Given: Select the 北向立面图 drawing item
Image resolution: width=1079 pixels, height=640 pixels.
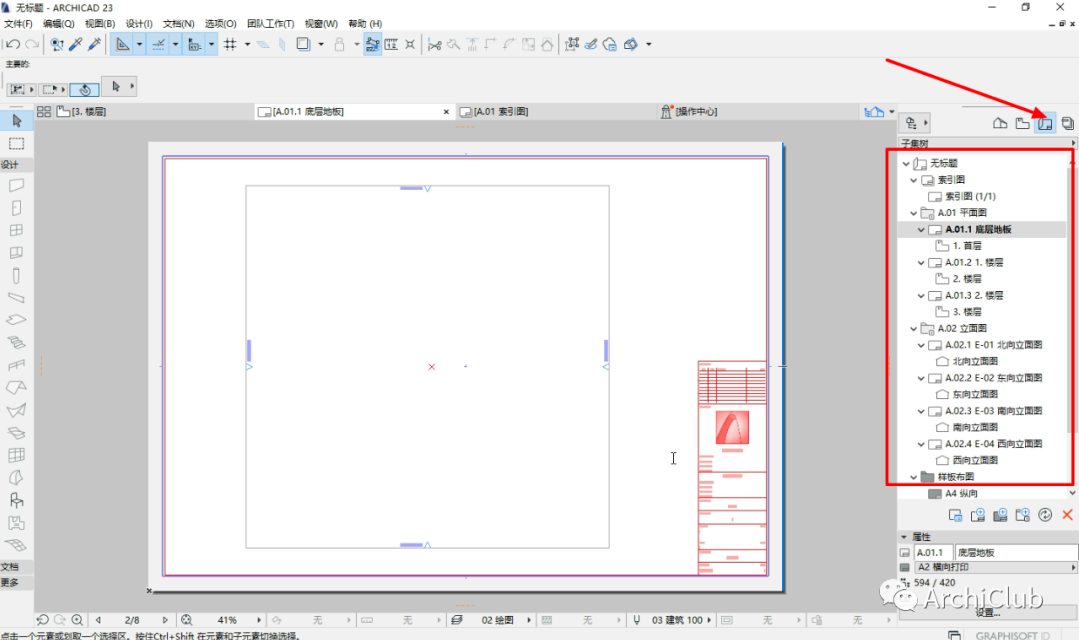Looking at the screenshot, I should tap(975, 361).
